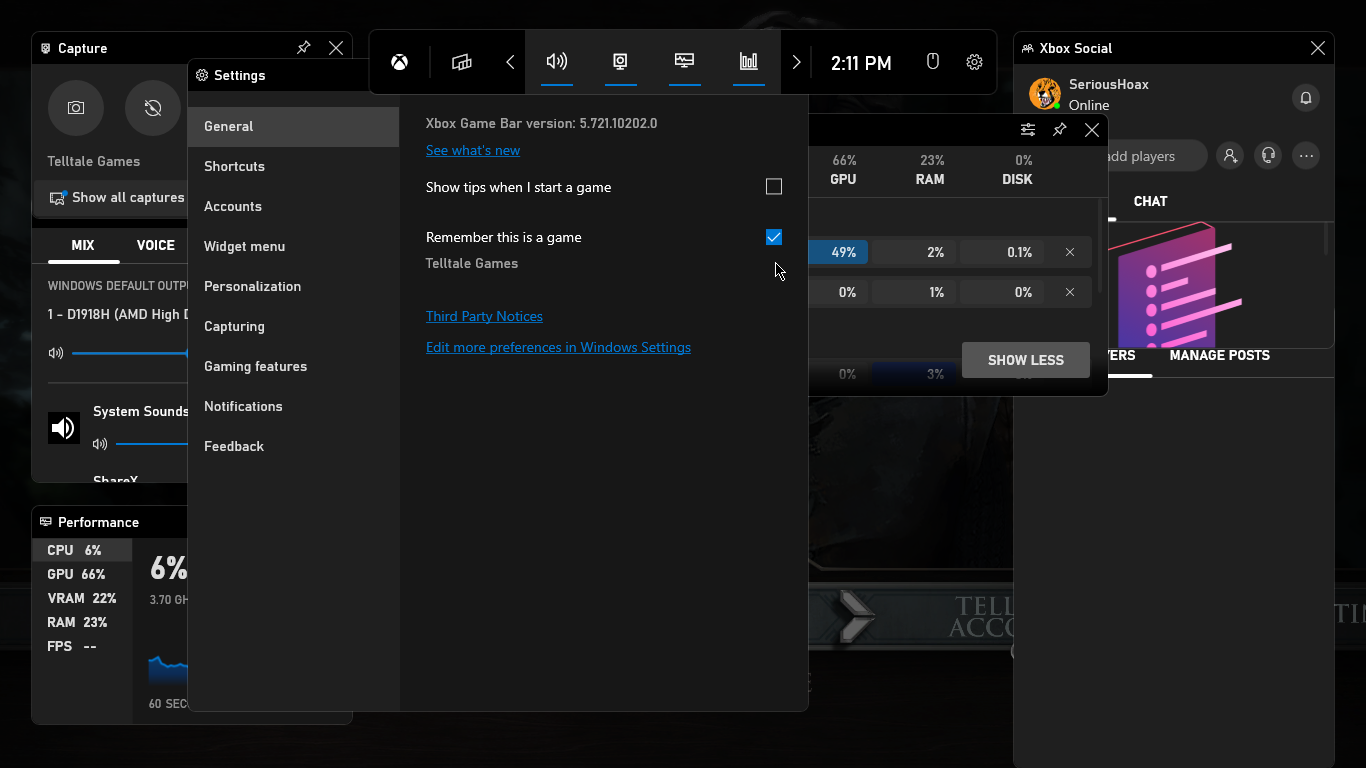The width and height of the screenshot is (1366, 768).
Task: Take a screenshot with the camera button
Action: click(76, 108)
